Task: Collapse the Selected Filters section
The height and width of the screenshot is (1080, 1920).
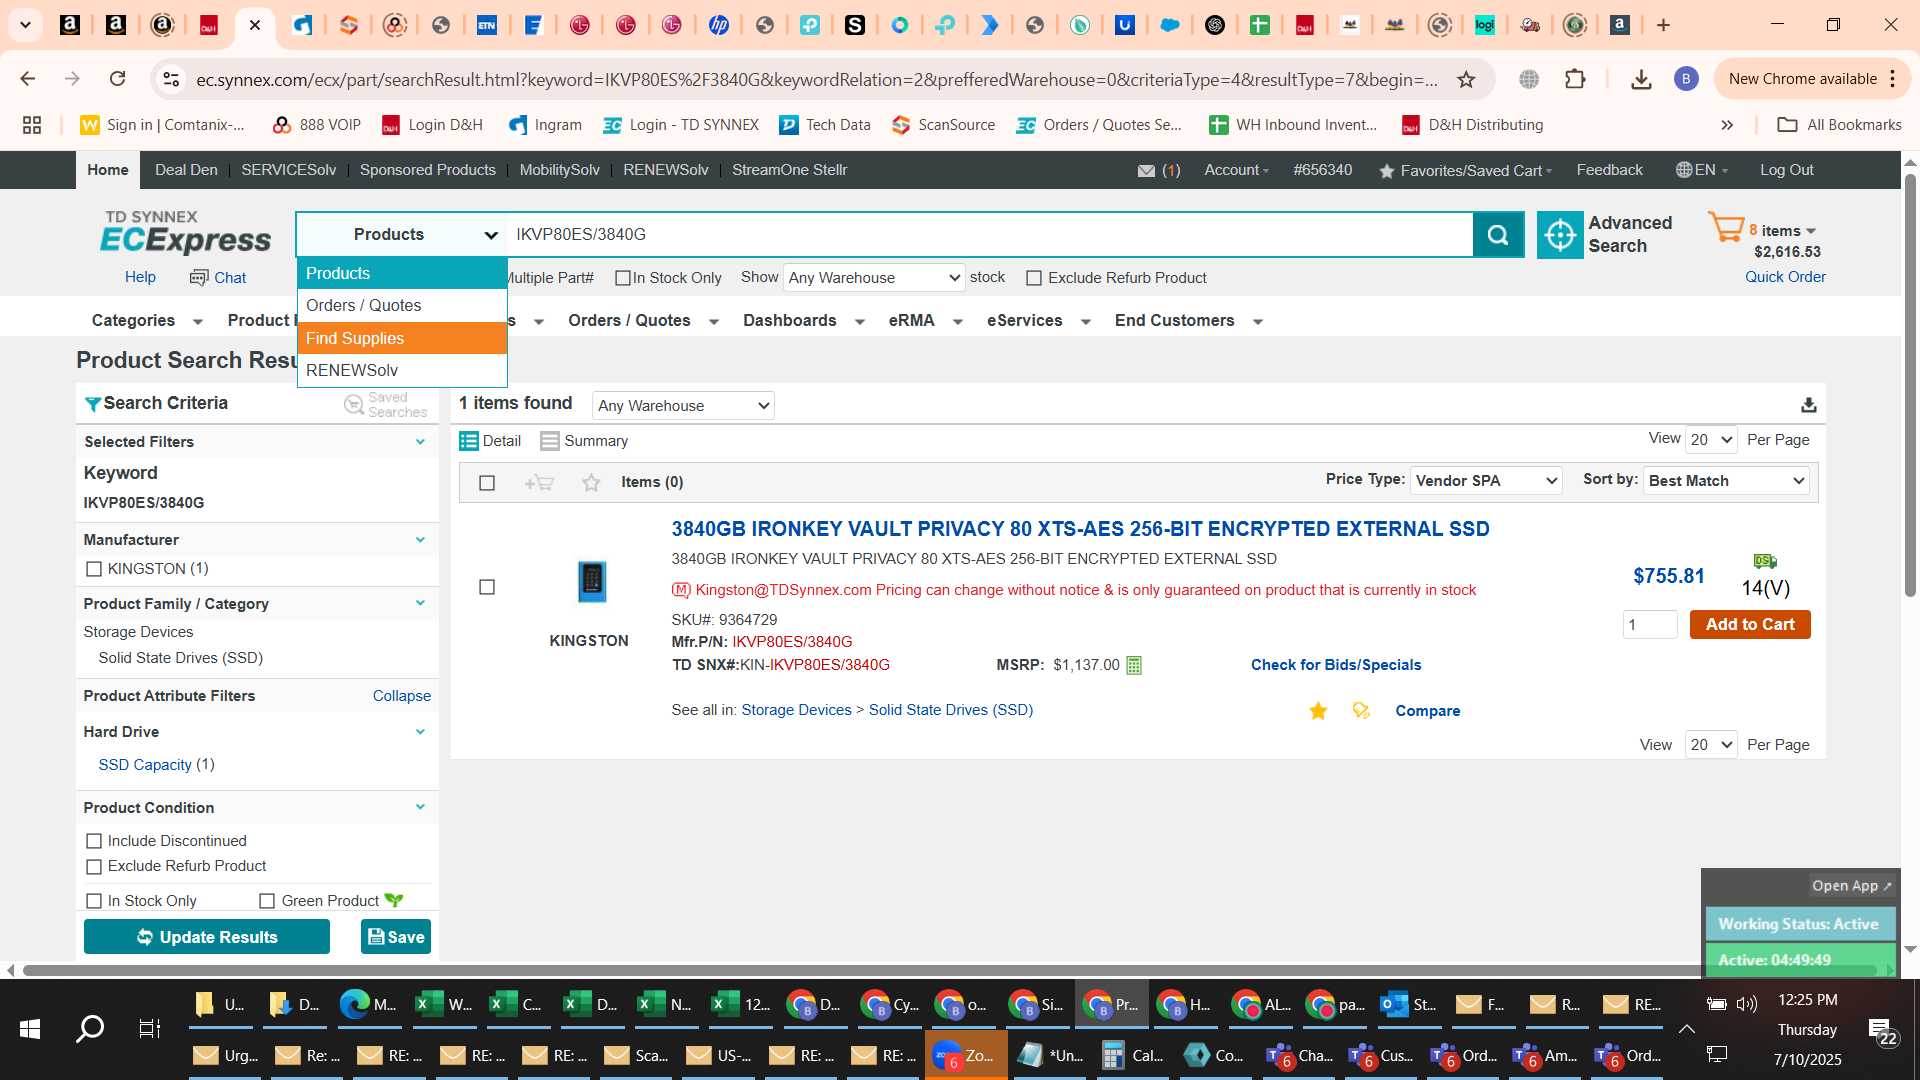Action: coord(420,441)
